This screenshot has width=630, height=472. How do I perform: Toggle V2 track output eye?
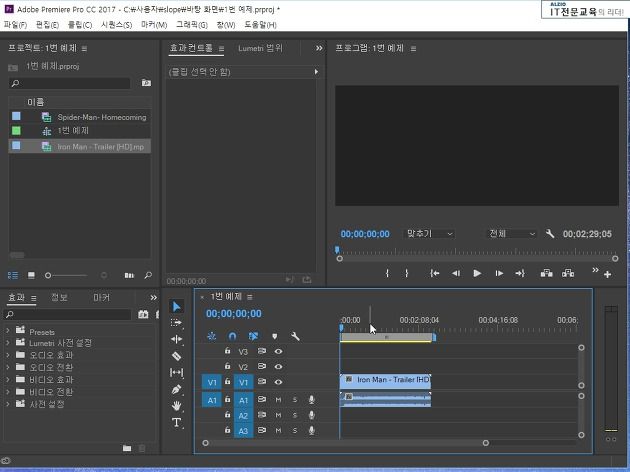(278, 366)
